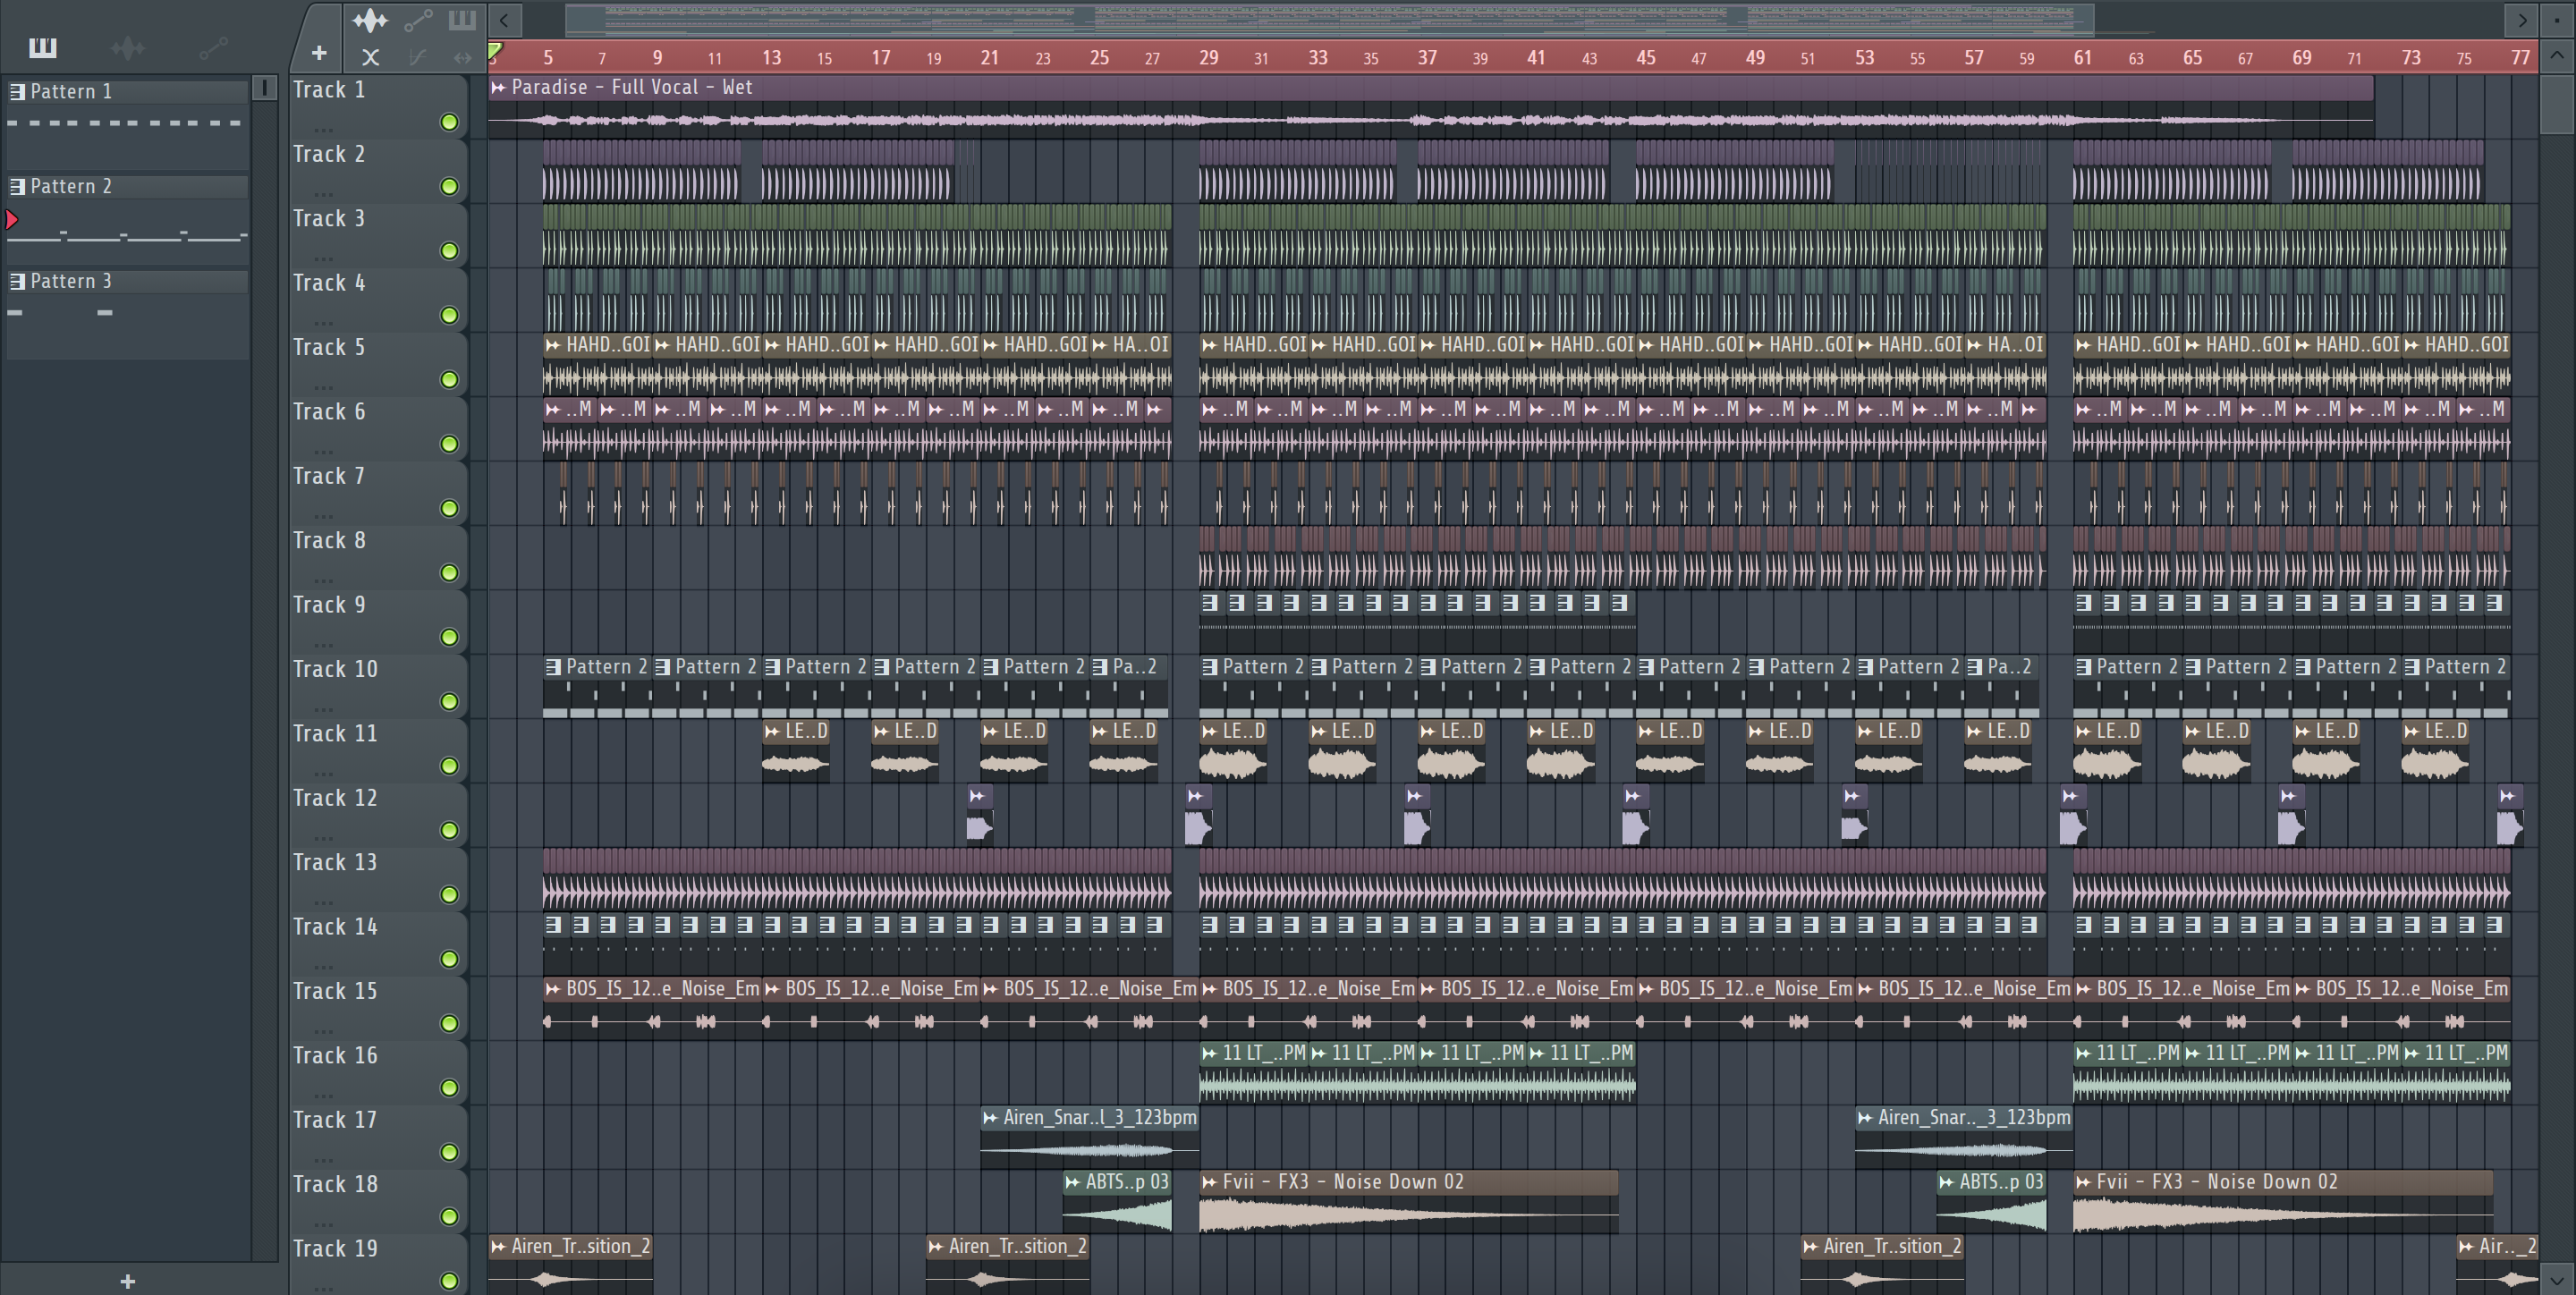
Task: Click up arrow of vertical track scrollbar
Action: pyautogui.click(x=2557, y=55)
